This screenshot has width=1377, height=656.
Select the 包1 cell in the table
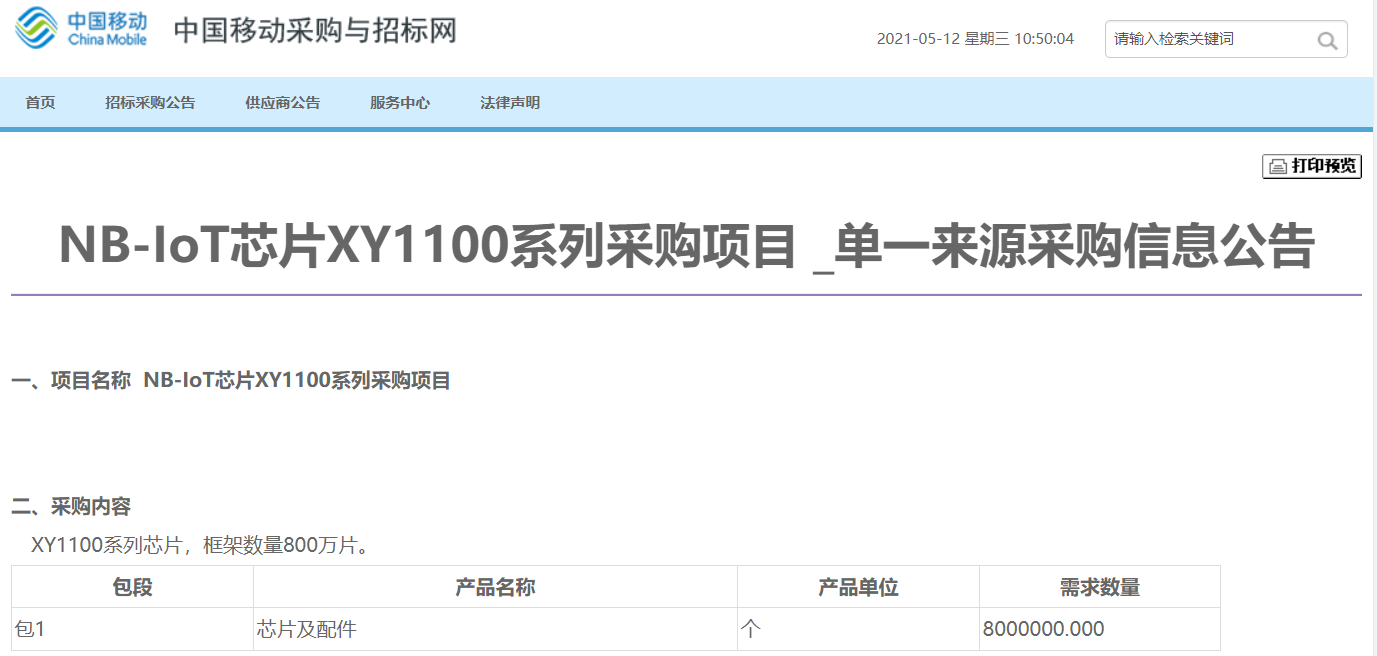[27, 628]
